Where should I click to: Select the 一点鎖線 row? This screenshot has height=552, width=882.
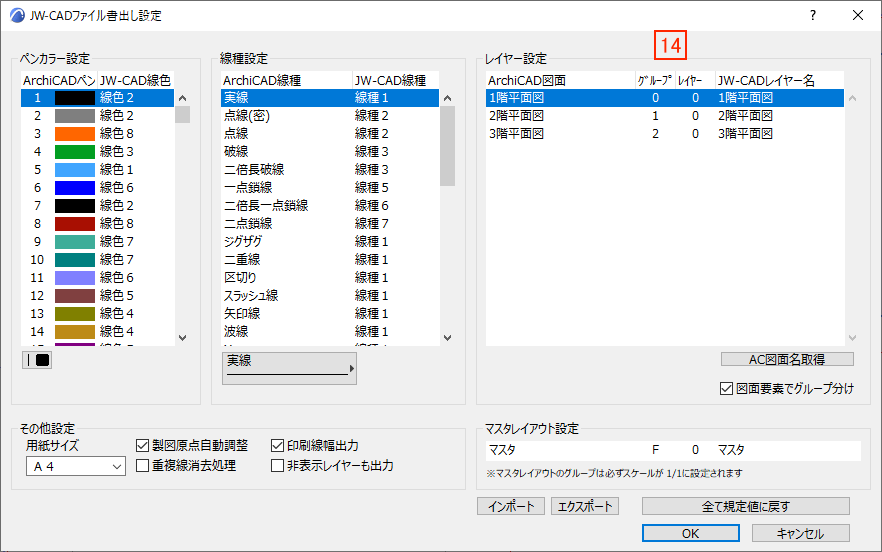pyautogui.click(x=330, y=188)
